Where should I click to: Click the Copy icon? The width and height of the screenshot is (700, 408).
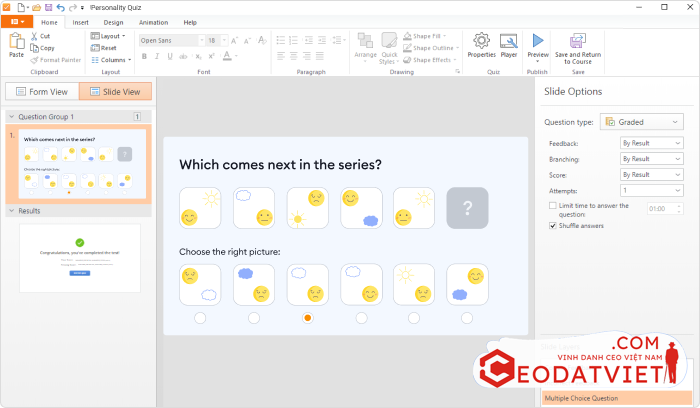34,48
